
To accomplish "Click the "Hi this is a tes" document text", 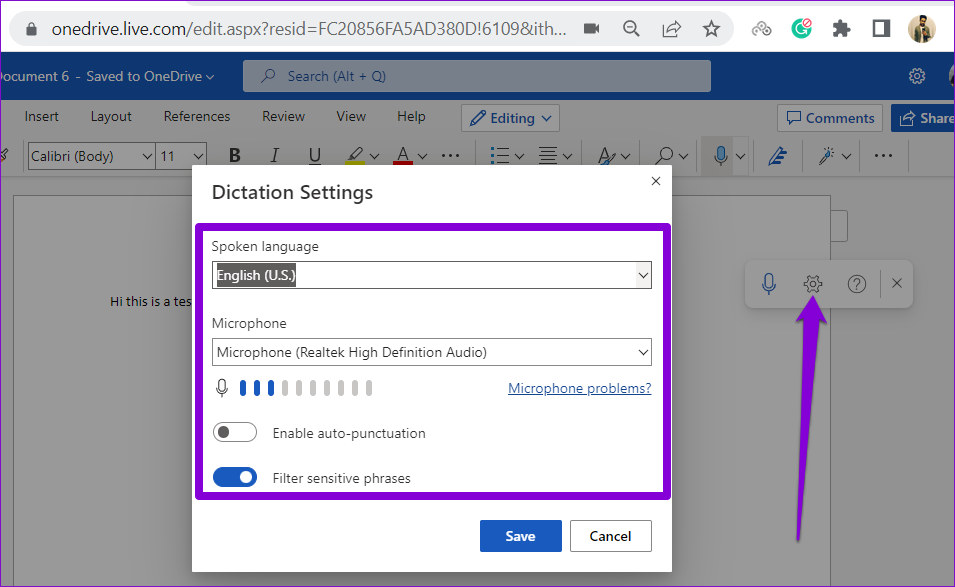I will pos(150,301).
